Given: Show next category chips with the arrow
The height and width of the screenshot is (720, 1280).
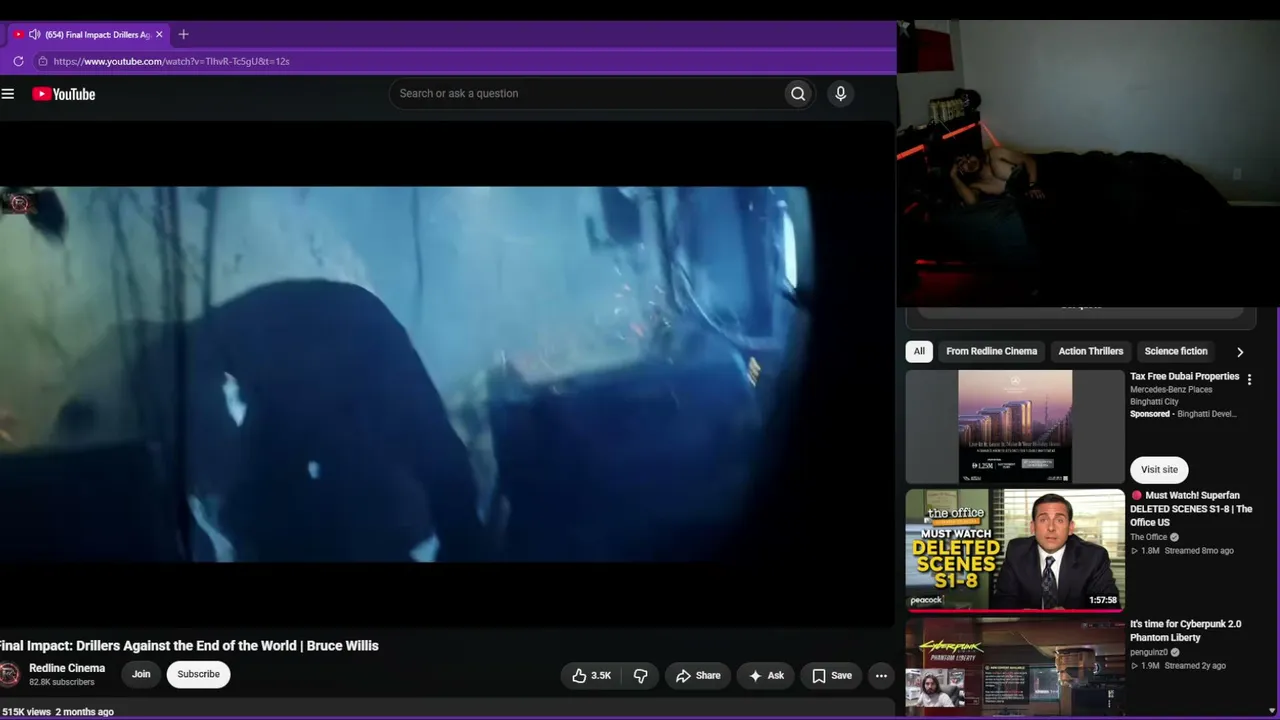Looking at the screenshot, I should (1240, 352).
